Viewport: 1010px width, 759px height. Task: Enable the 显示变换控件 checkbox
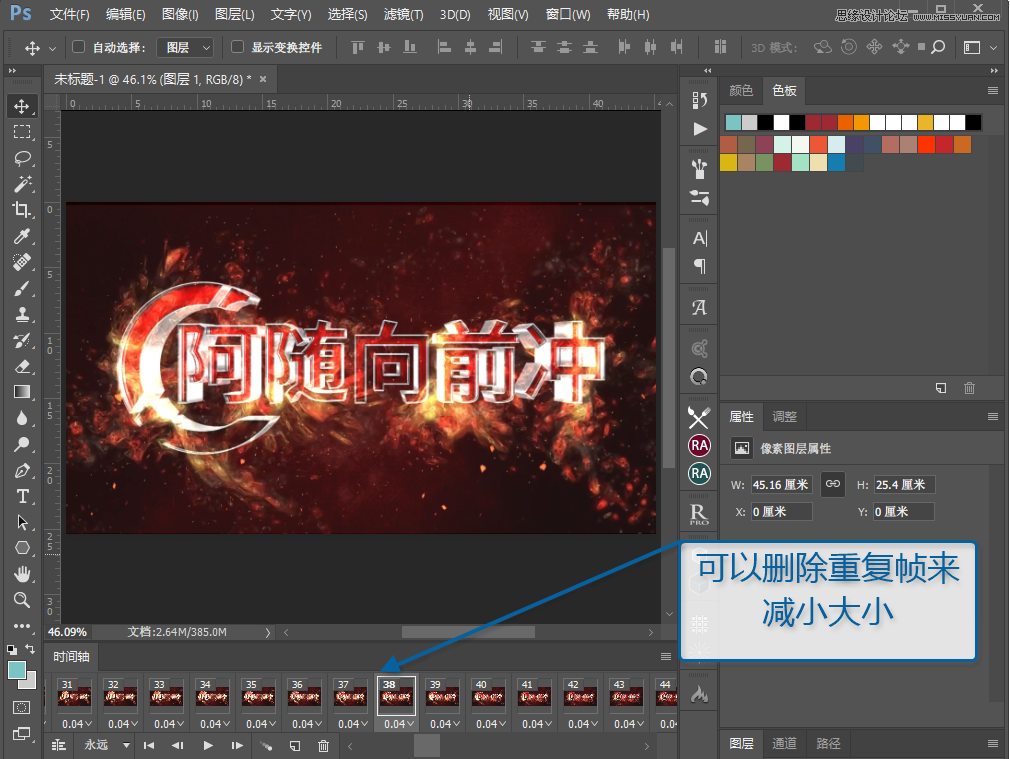237,47
